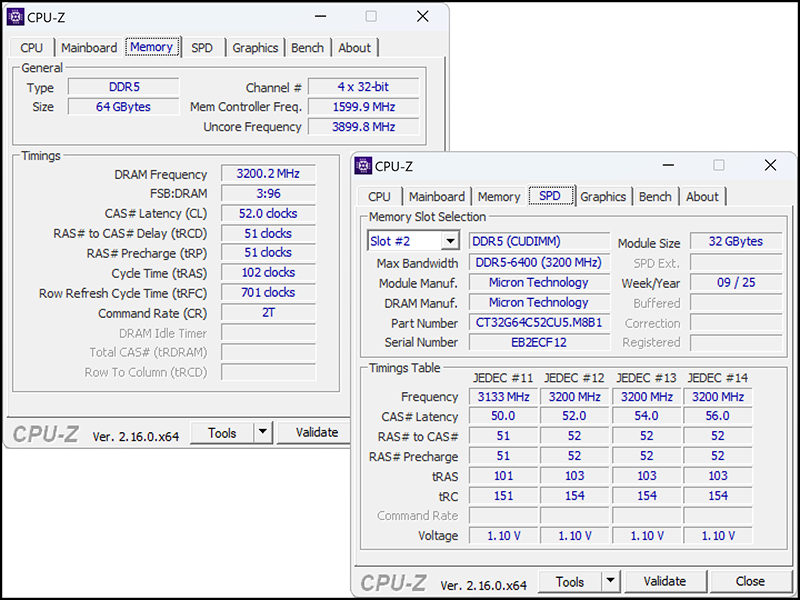Viewport: 800px width, 600px height.
Task: Show the About tab in the front window
Action: click(x=703, y=197)
